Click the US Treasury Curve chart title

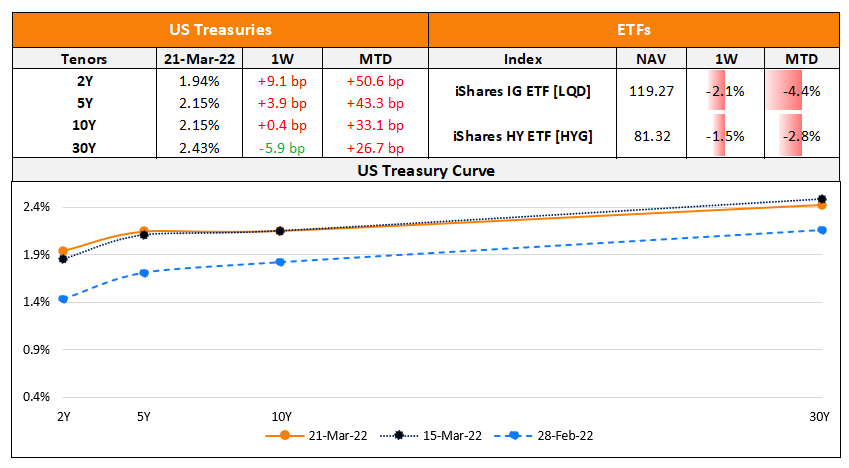point(426,170)
